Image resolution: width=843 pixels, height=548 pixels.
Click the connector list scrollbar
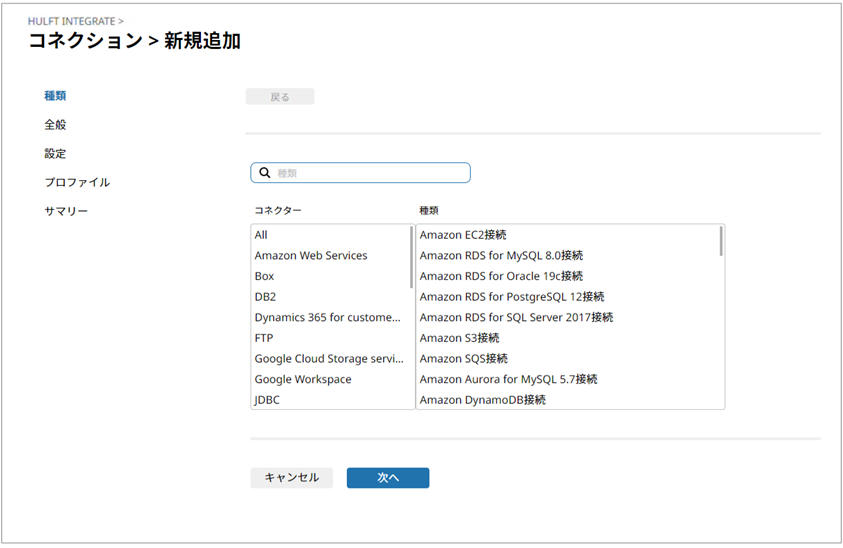pyautogui.click(x=411, y=258)
